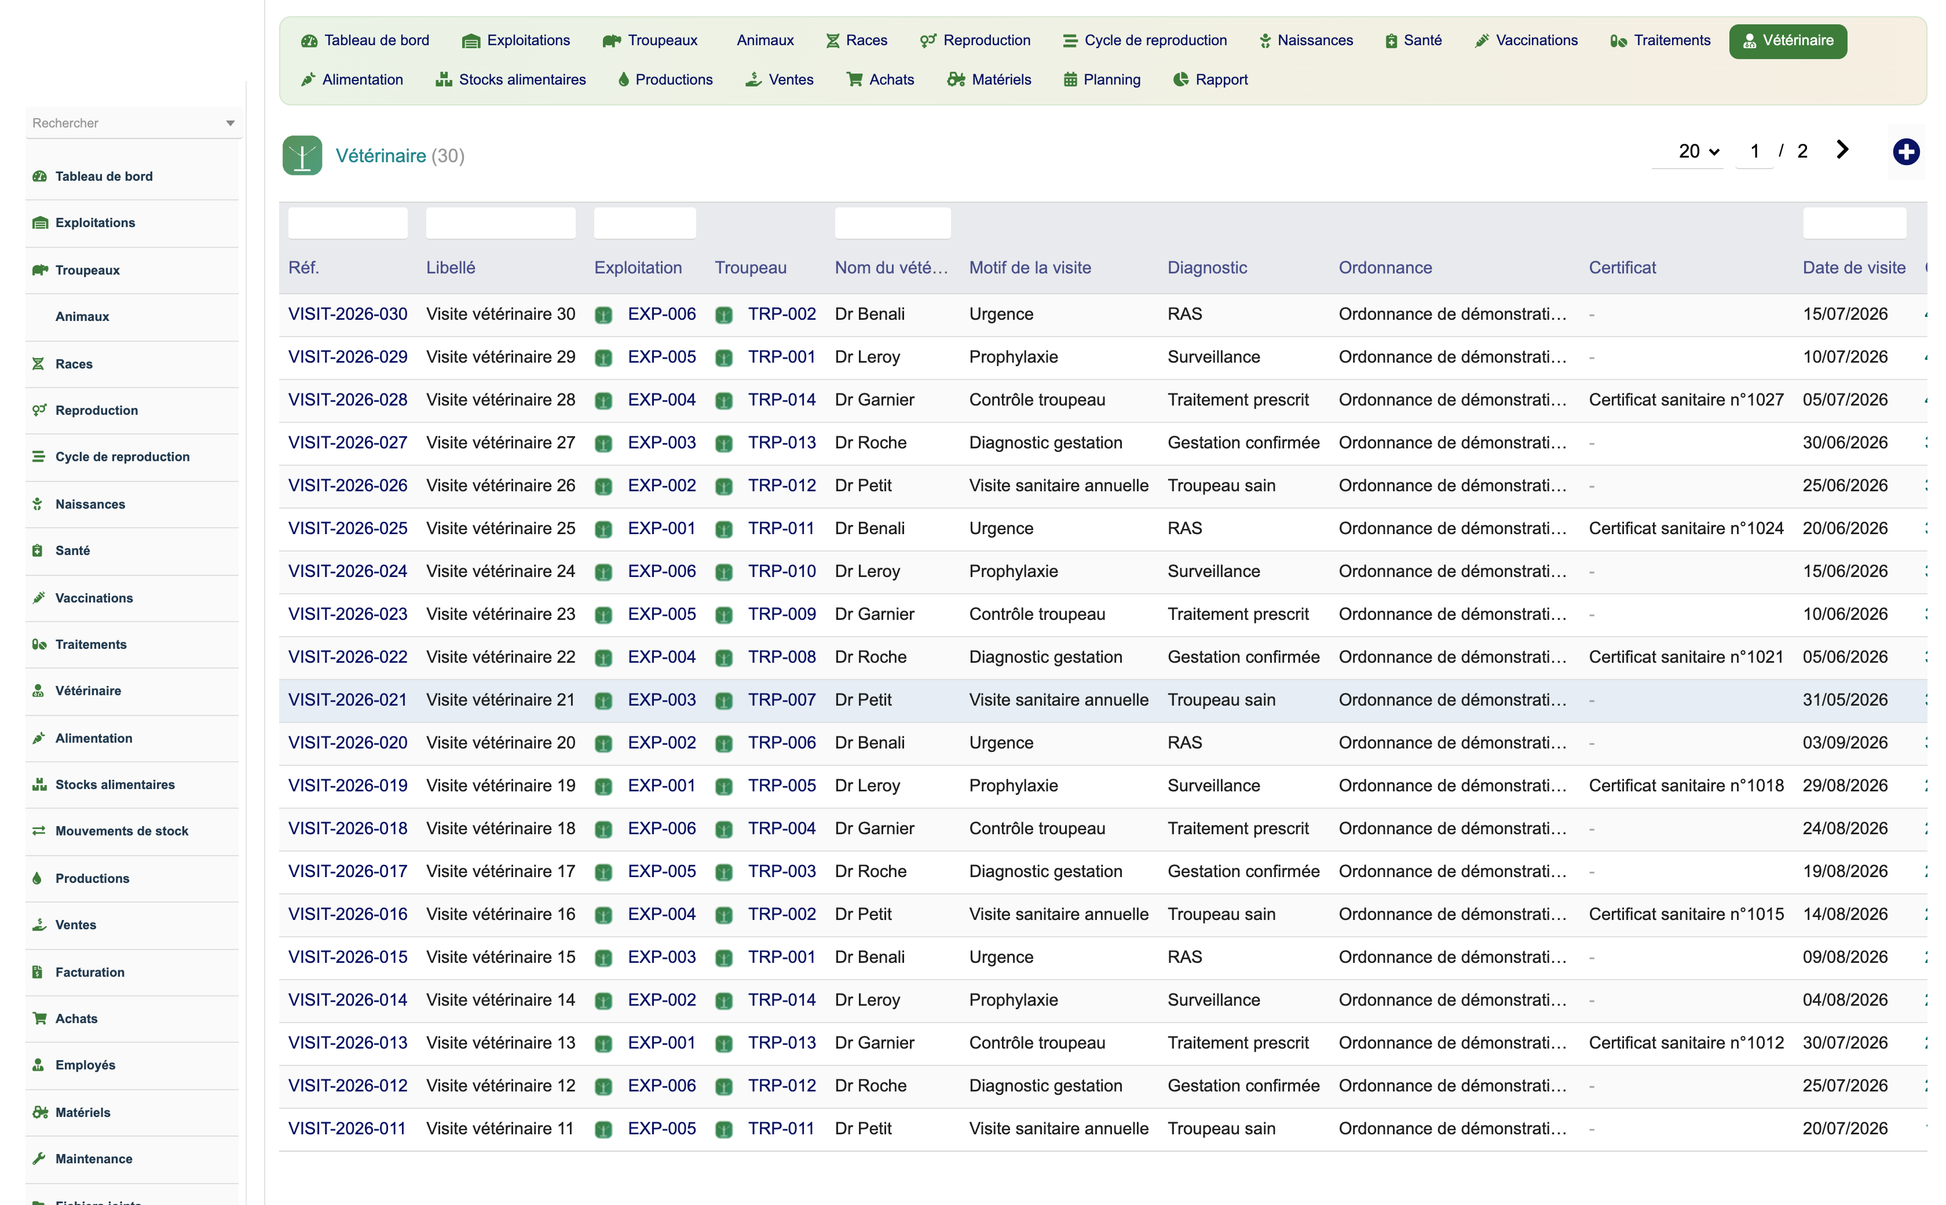Open the Exploitations top menu item
Viewport: 1946px width, 1205px height.
click(516, 41)
